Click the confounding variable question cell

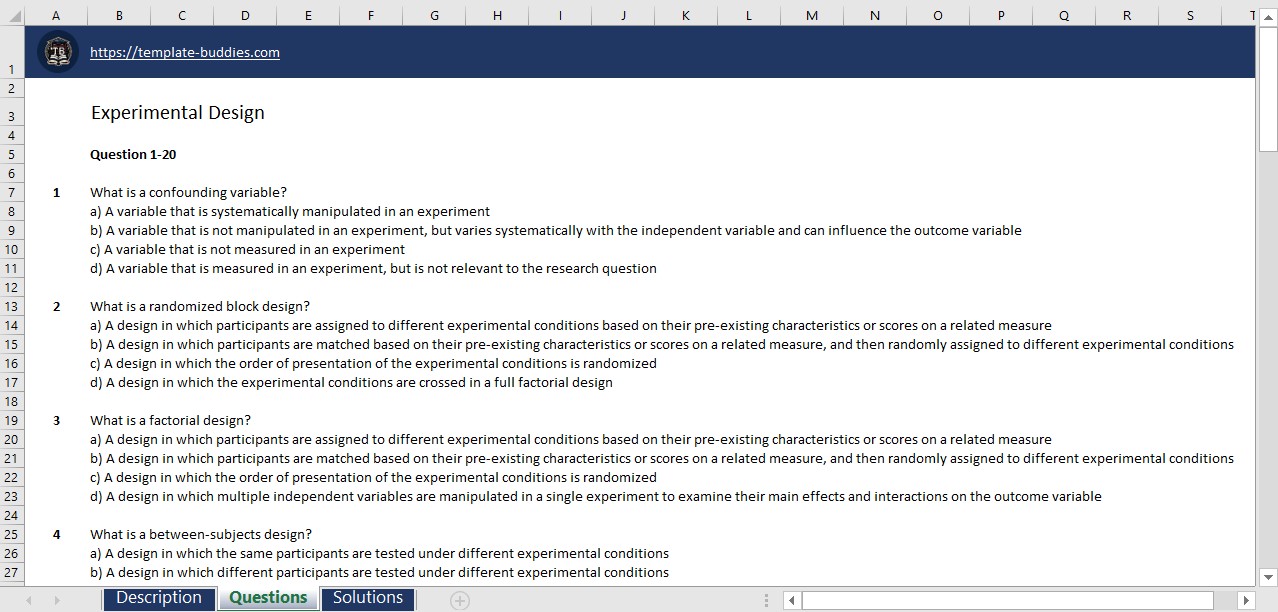[189, 192]
